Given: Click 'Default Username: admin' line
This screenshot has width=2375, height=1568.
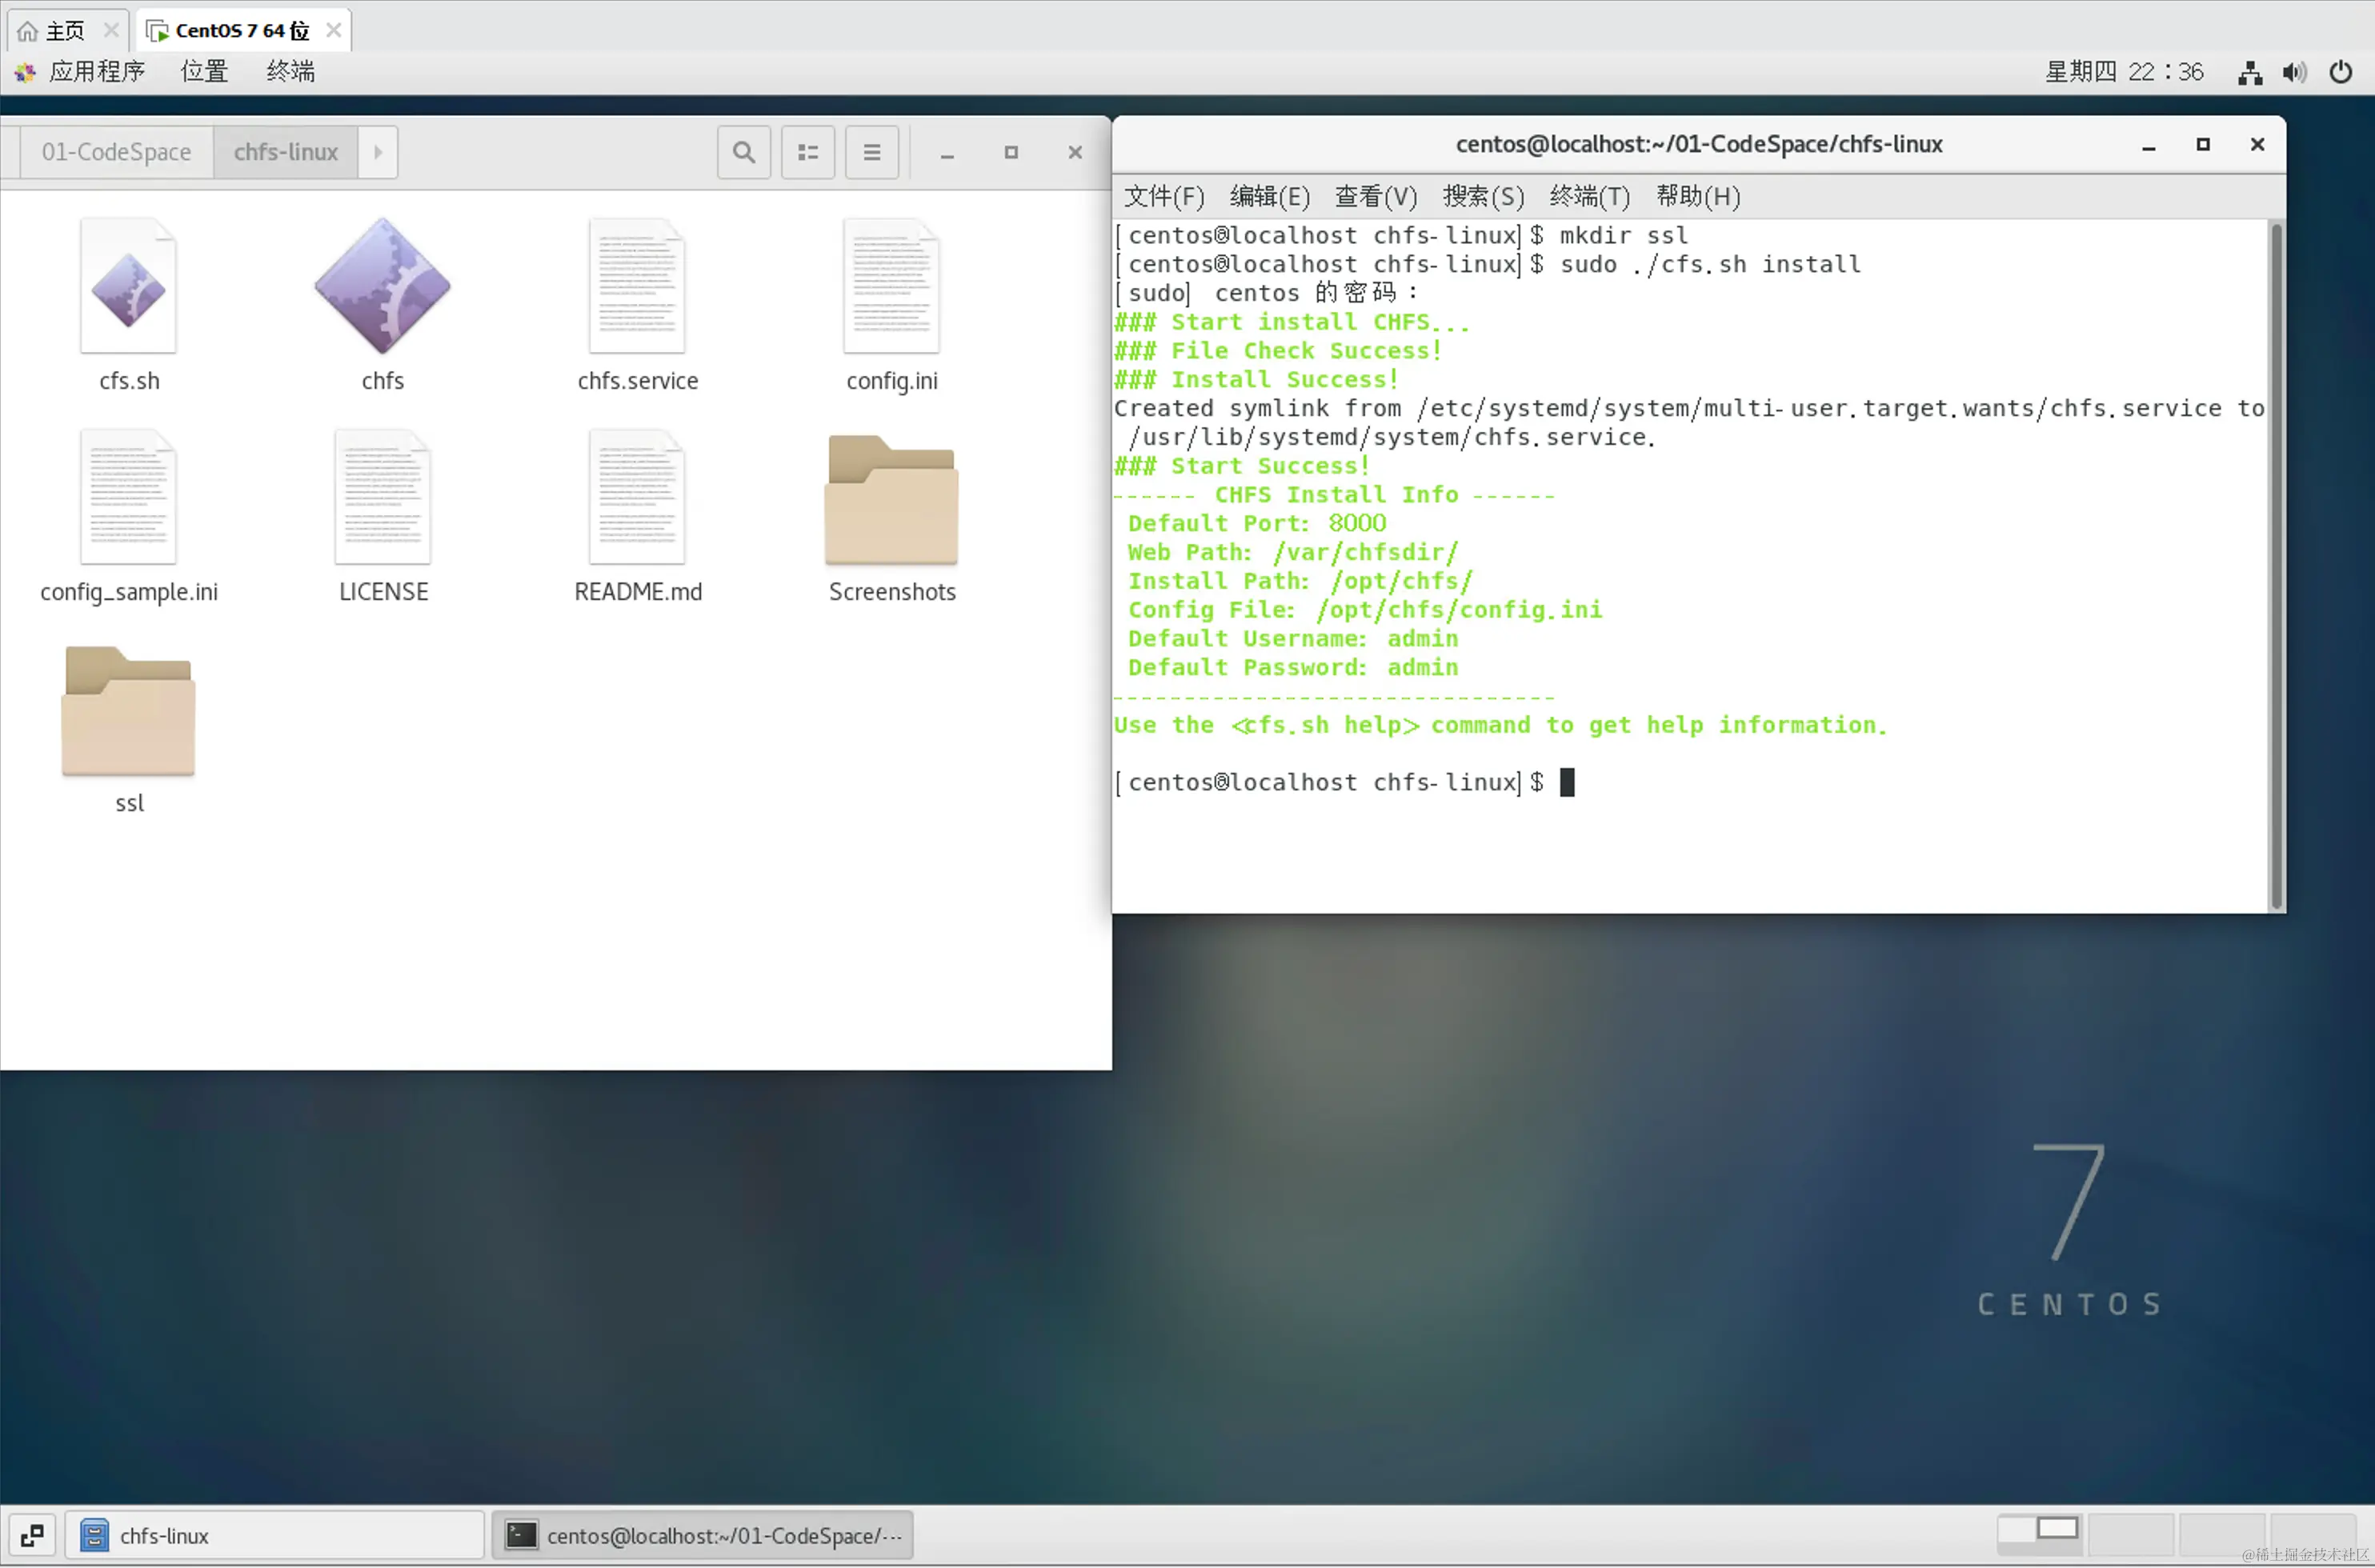Looking at the screenshot, I should 1293,639.
